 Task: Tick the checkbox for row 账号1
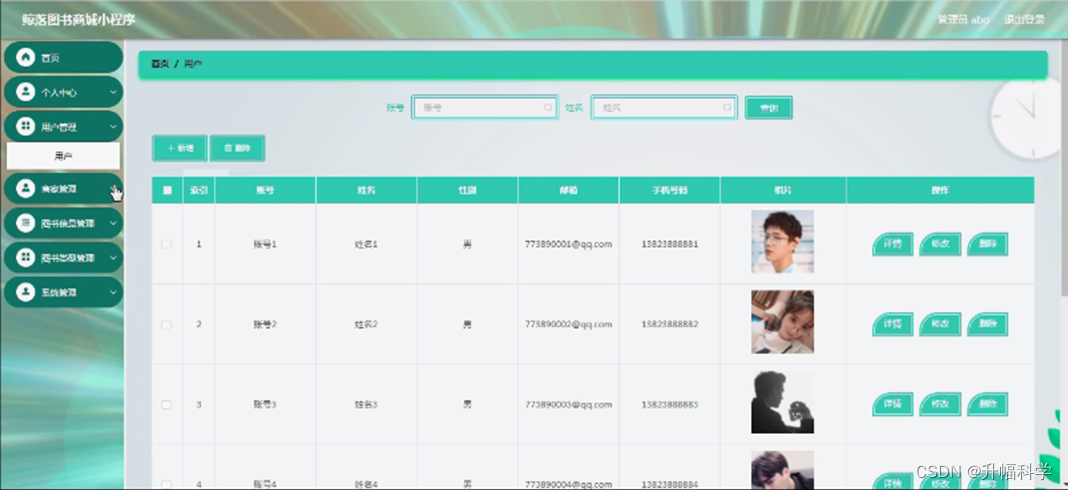coord(166,244)
